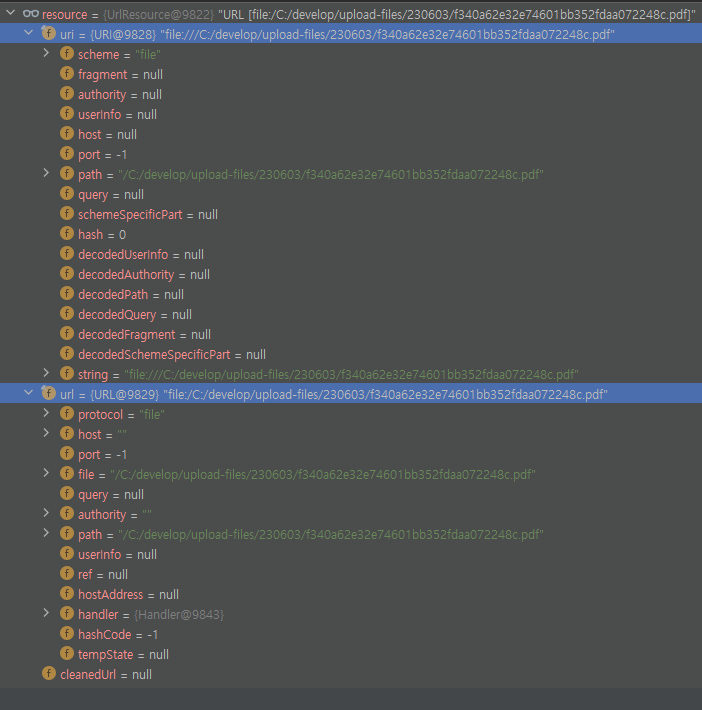Click the field icon beside hash = 0
The height and width of the screenshot is (710, 702).
pyautogui.click(x=67, y=233)
